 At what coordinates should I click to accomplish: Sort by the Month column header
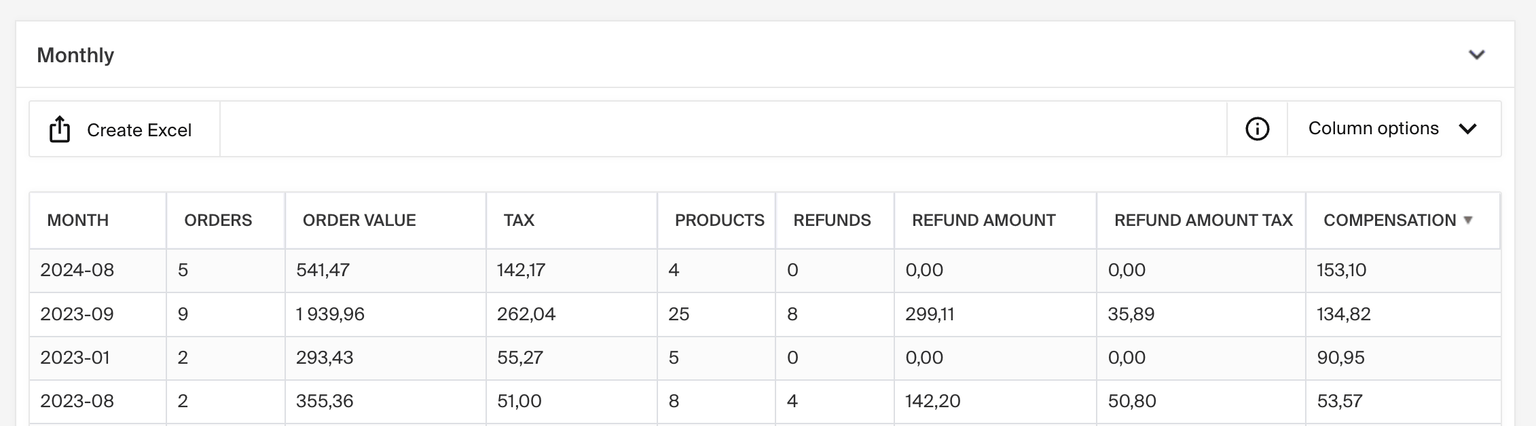coord(78,220)
